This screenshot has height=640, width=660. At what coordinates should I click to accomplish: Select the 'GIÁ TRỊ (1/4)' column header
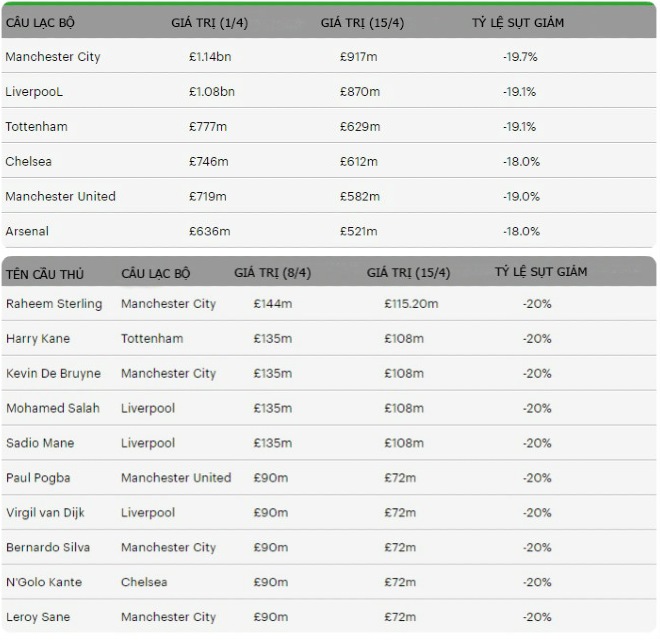click(211, 22)
